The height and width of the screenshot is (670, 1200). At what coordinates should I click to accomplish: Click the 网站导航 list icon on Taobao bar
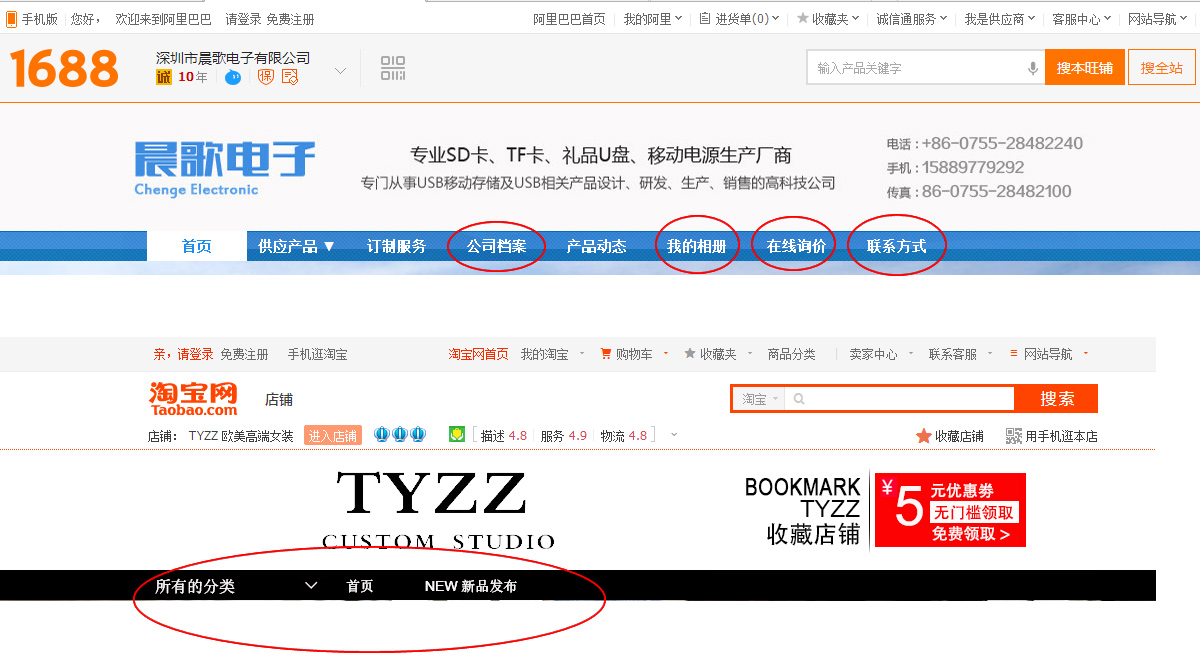(x=1014, y=354)
